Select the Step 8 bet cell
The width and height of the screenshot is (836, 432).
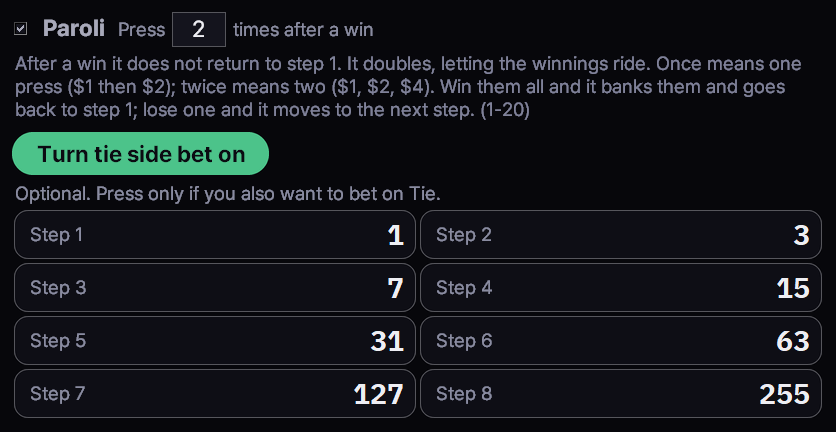click(x=621, y=394)
